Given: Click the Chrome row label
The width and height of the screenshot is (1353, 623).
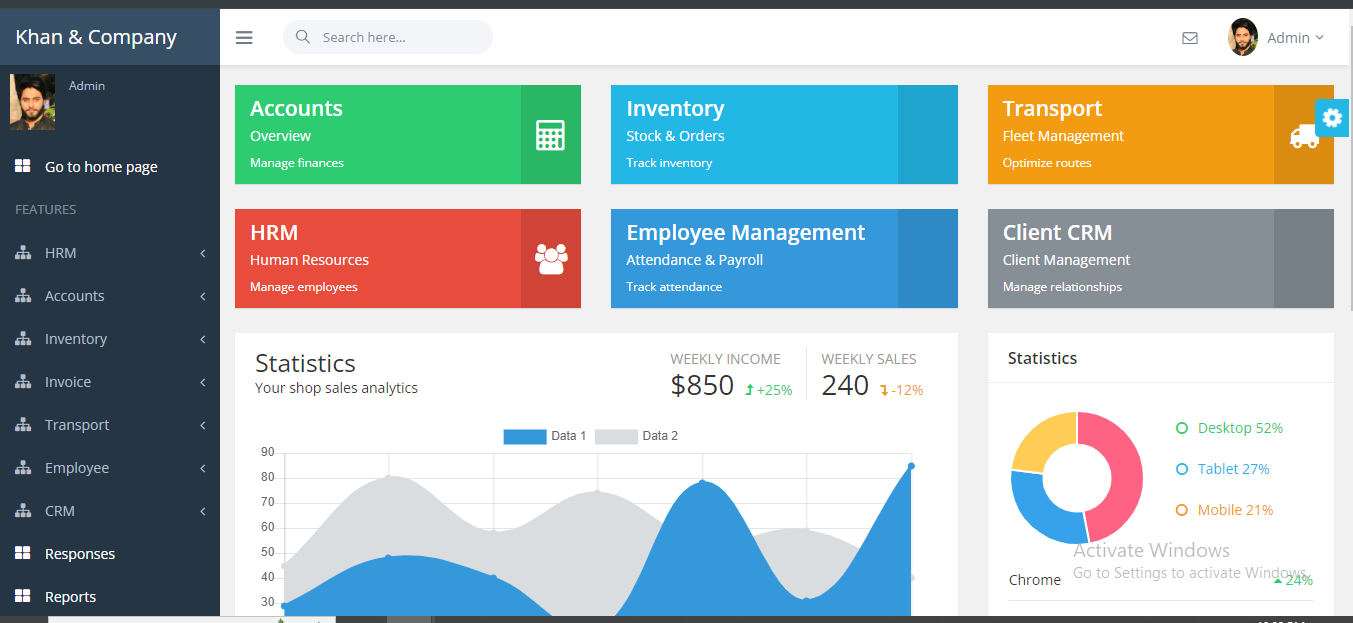Looking at the screenshot, I should 1035,580.
